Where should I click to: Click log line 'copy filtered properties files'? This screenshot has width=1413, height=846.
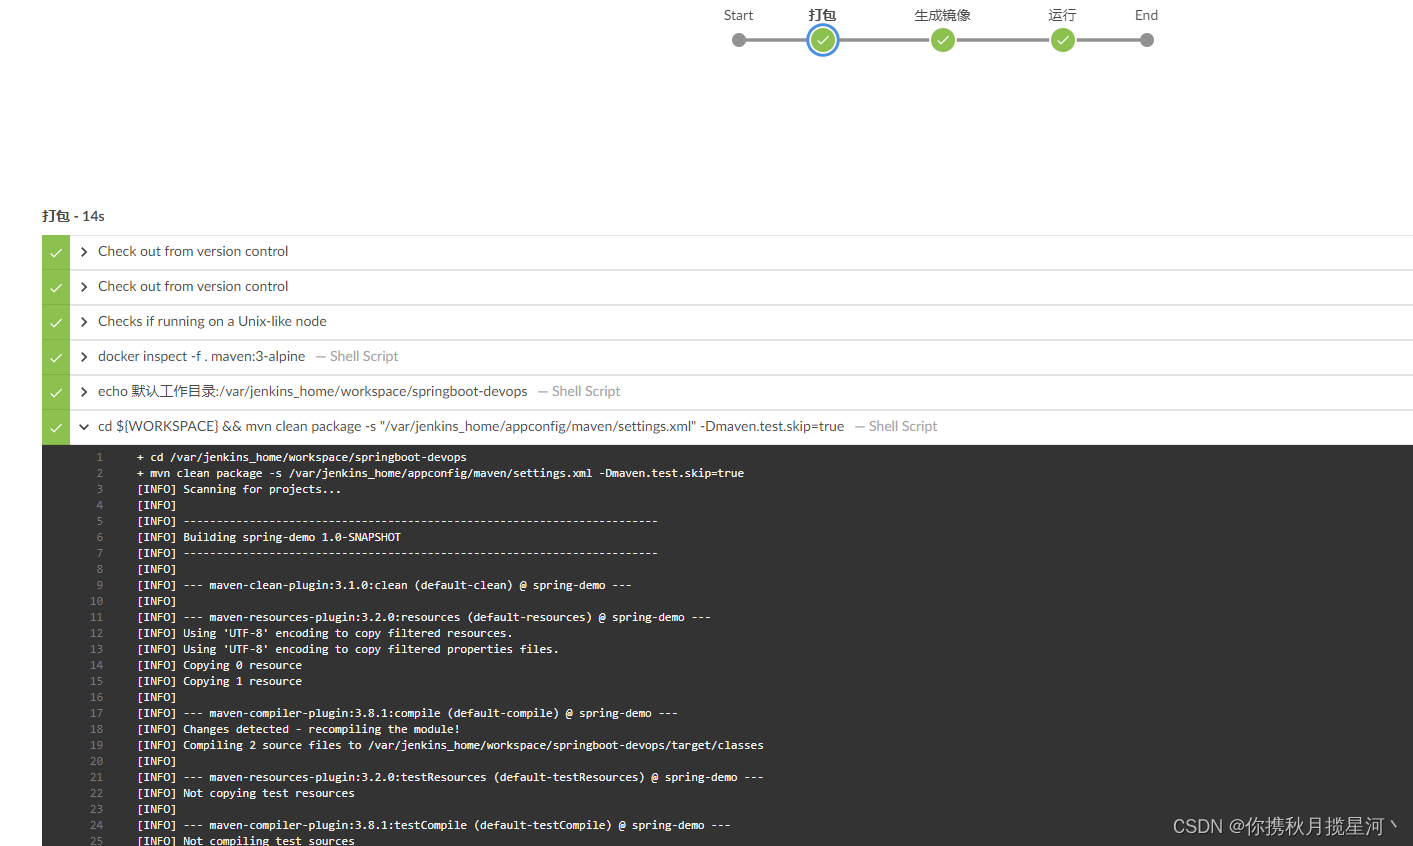(x=348, y=649)
